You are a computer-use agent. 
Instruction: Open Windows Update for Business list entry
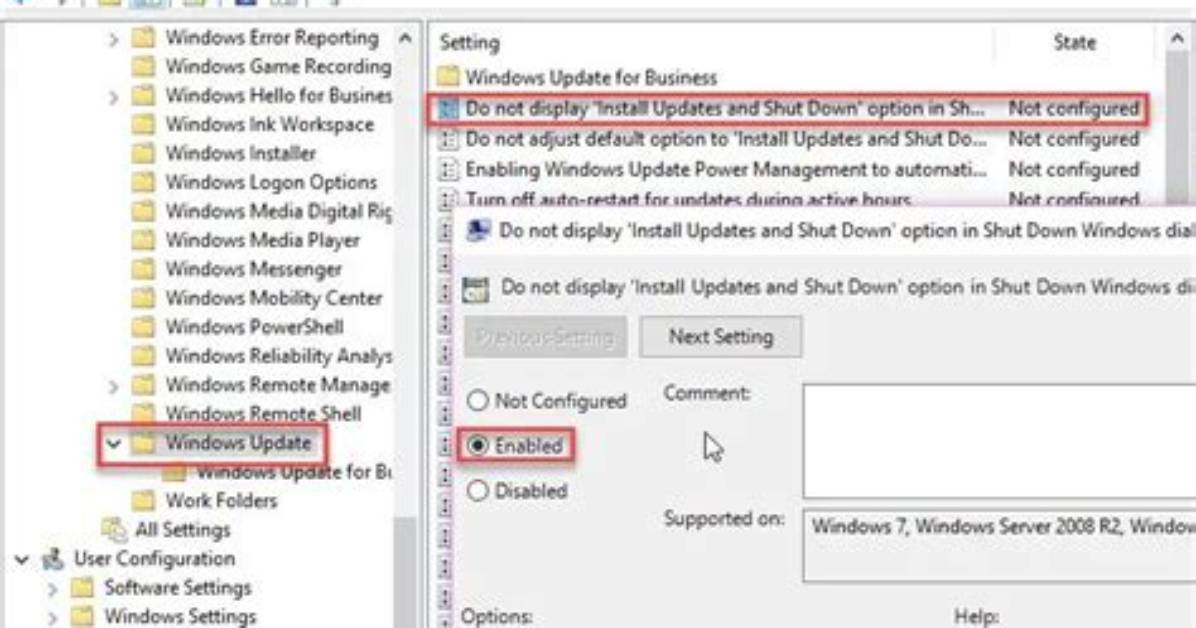pos(591,77)
